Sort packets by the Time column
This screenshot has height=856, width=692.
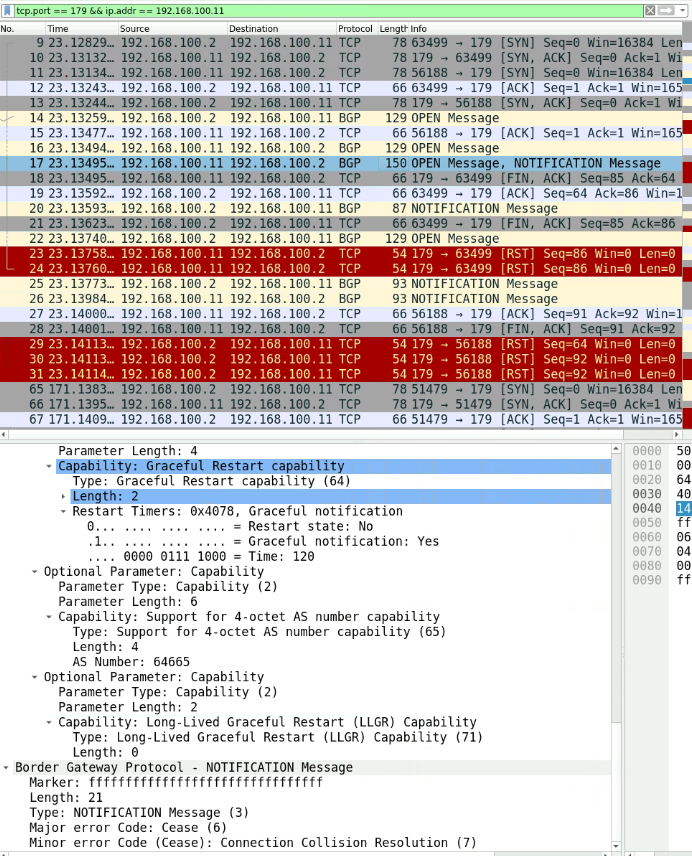click(82, 28)
